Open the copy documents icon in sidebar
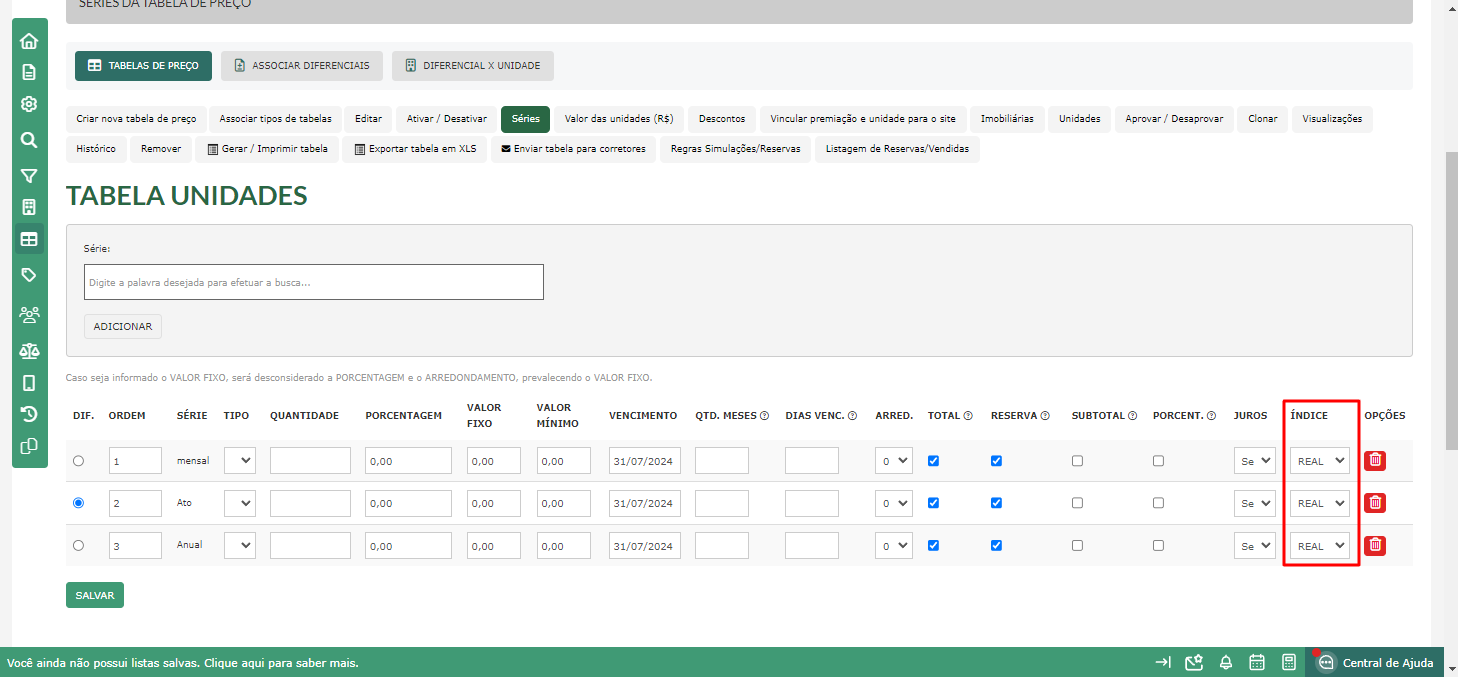Screen dimensions: 1458x677 (x=29, y=446)
